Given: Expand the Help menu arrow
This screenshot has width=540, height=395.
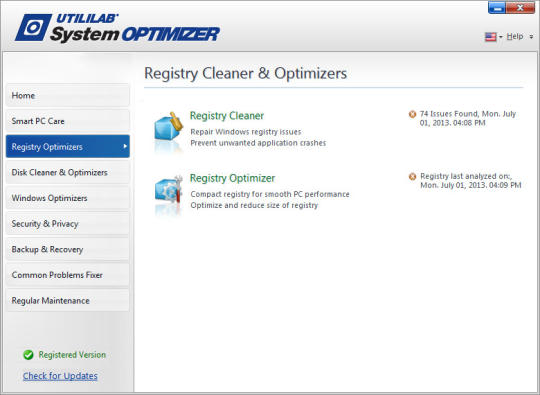Looking at the screenshot, I should coord(531,37).
